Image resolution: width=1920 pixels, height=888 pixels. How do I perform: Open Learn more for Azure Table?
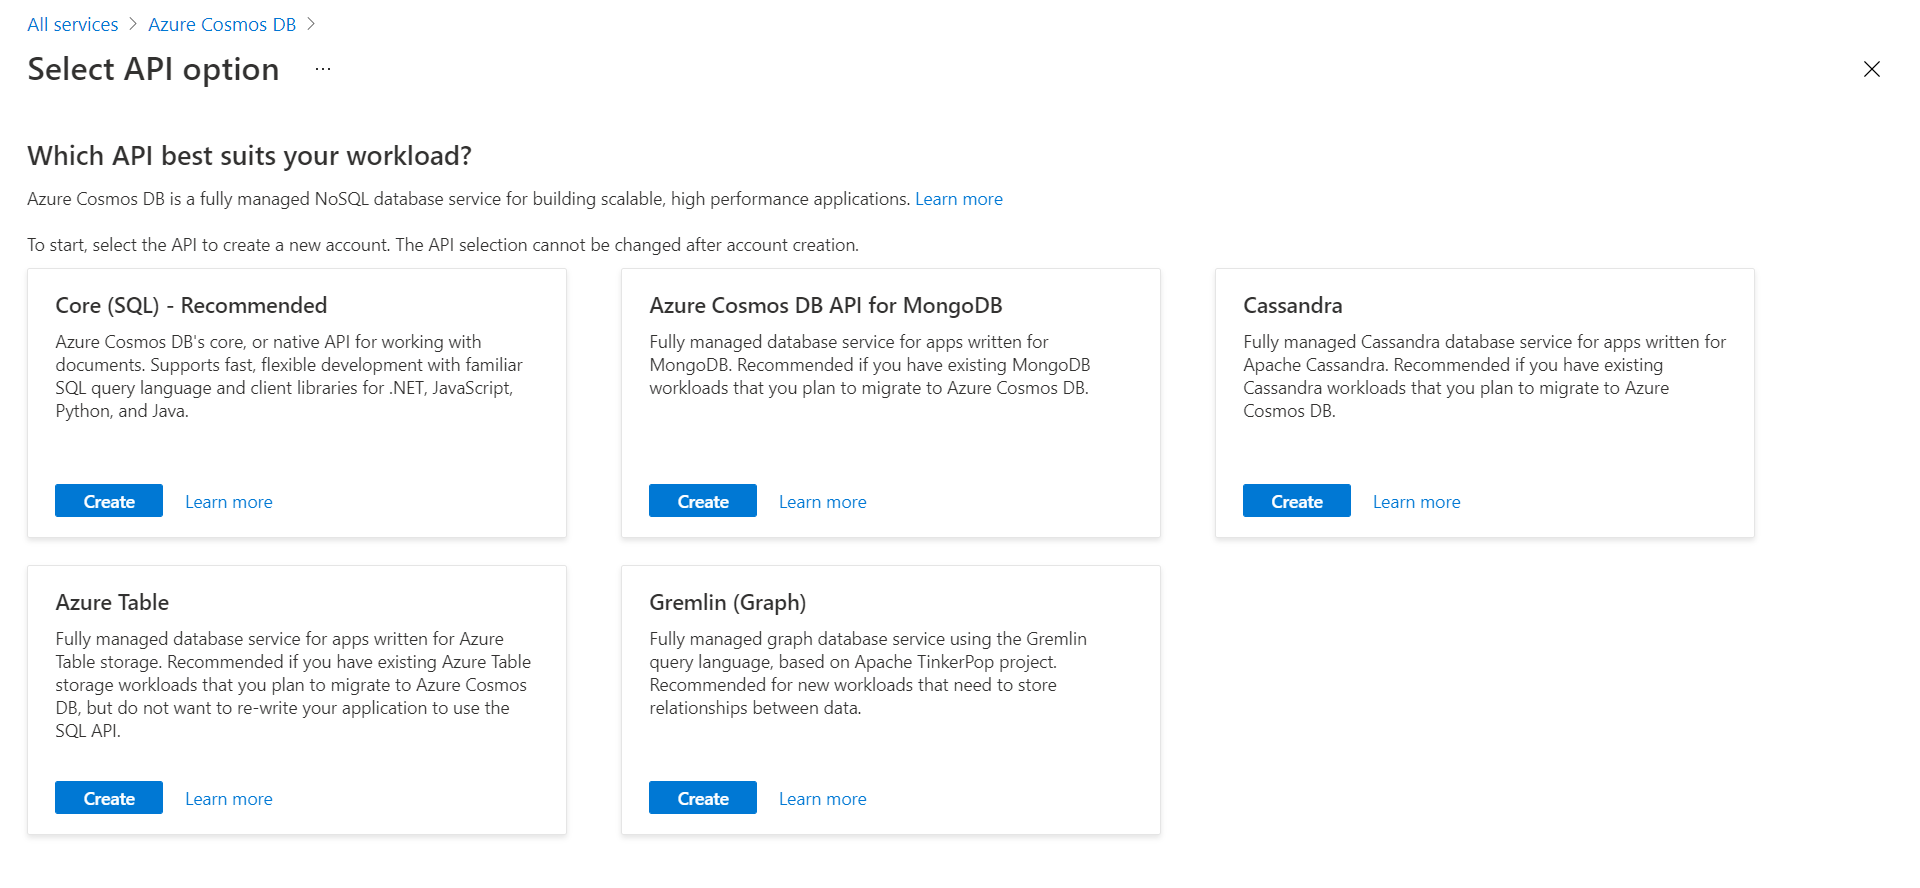tap(228, 799)
